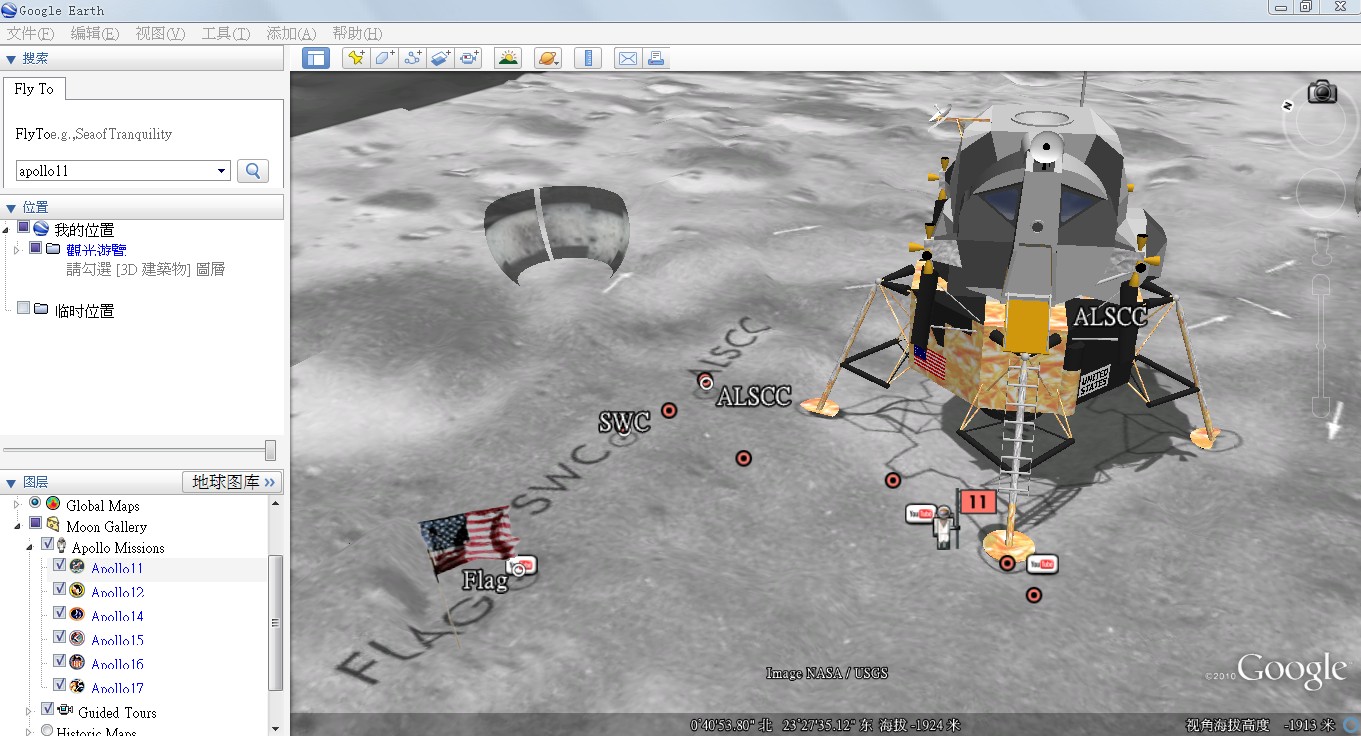This screenshot has height=736, width=1361.
Task: Select the Global Maps radio button
Action: coord(36,503)
